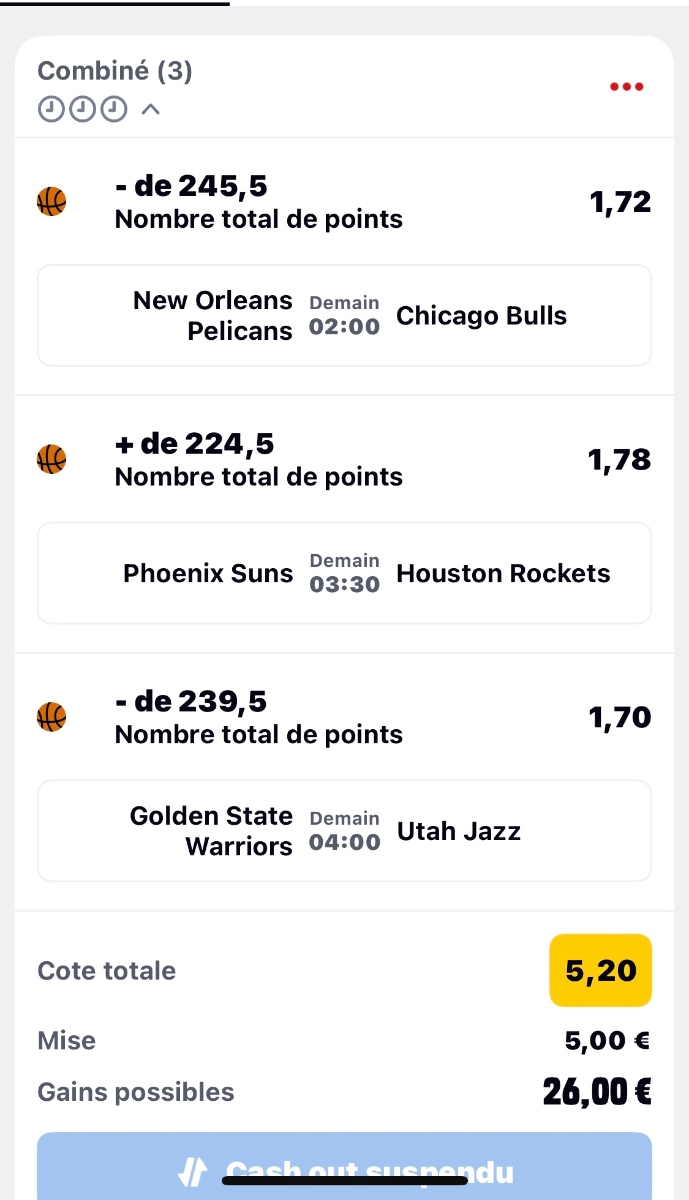Select the 'Combiné (3)' header title

coord(115,71)
